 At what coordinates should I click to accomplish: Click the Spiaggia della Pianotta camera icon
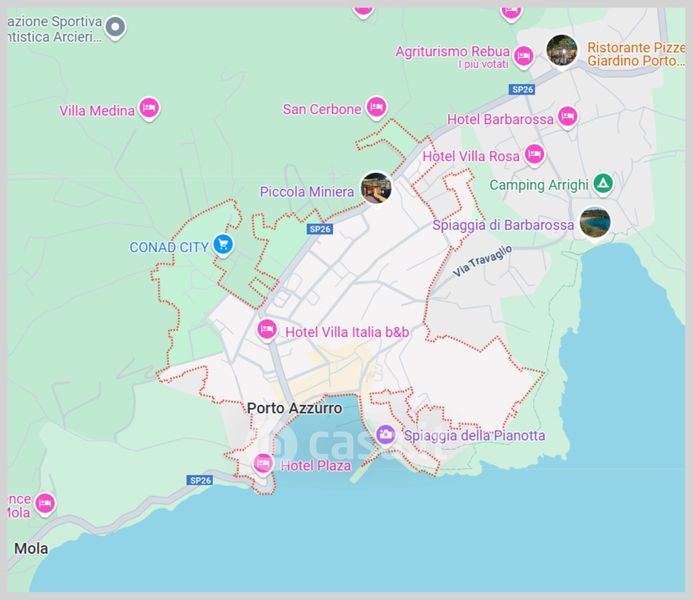pyautogui.click(x=386, y=434)
